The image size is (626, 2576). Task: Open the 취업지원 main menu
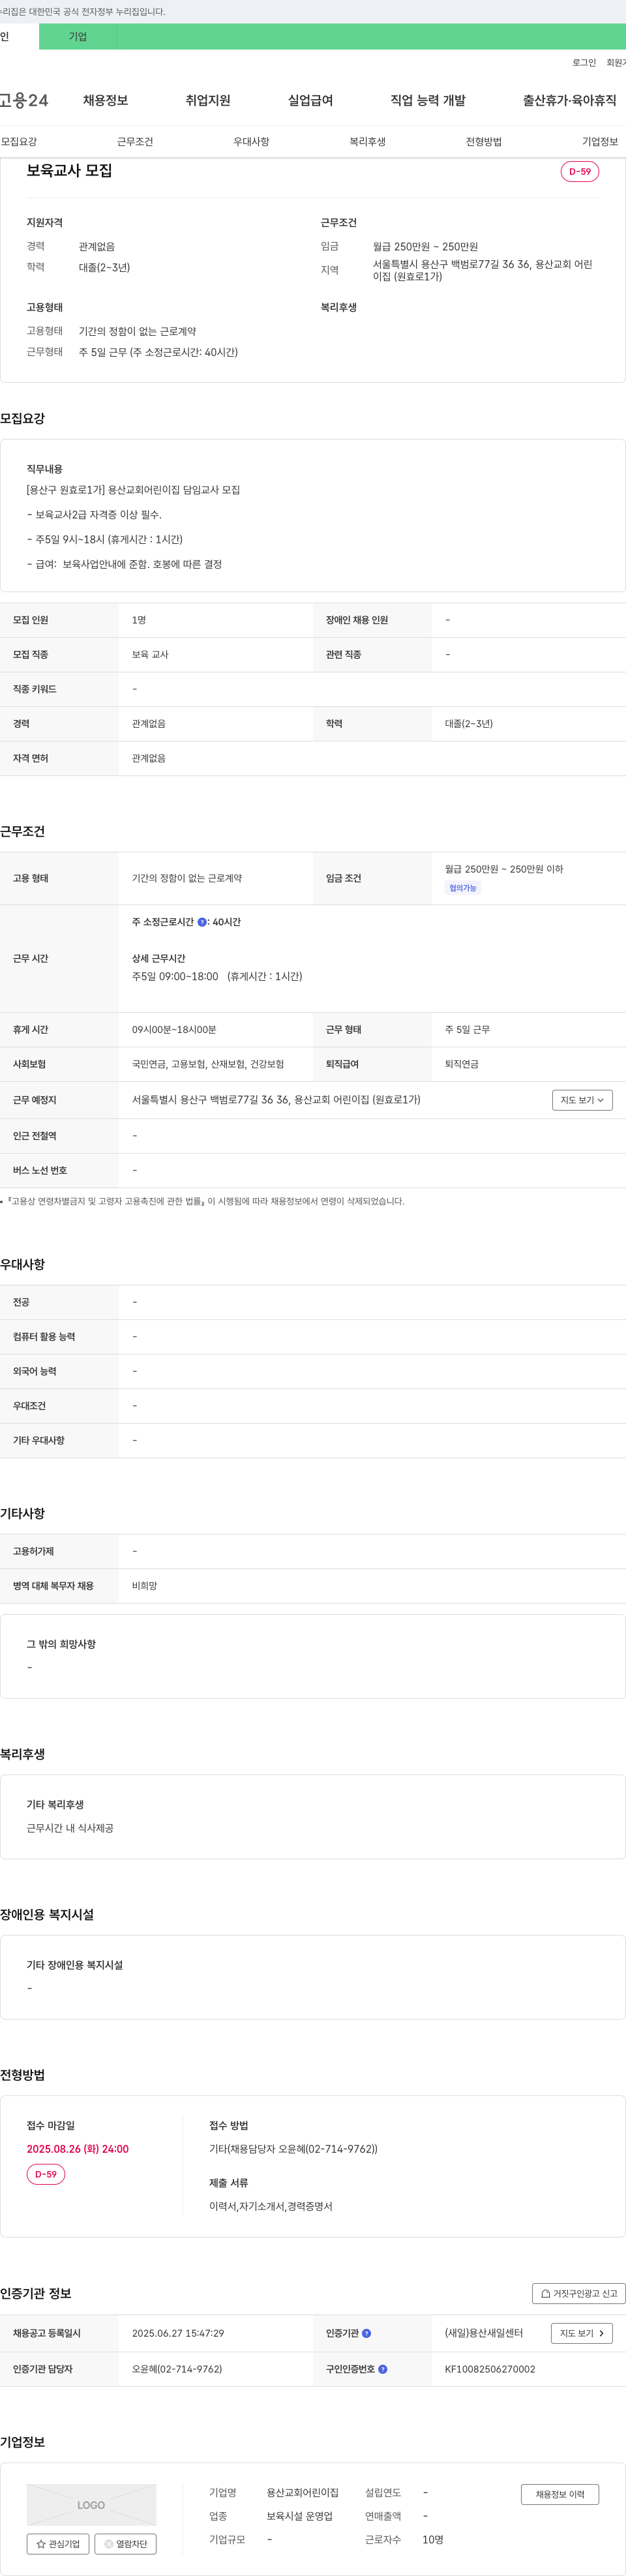208,100
